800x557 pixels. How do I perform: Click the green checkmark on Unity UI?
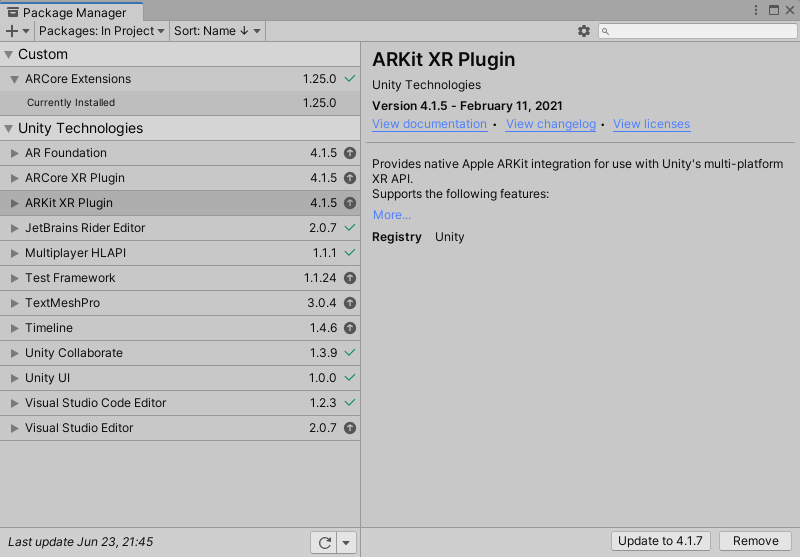point(349,377)
